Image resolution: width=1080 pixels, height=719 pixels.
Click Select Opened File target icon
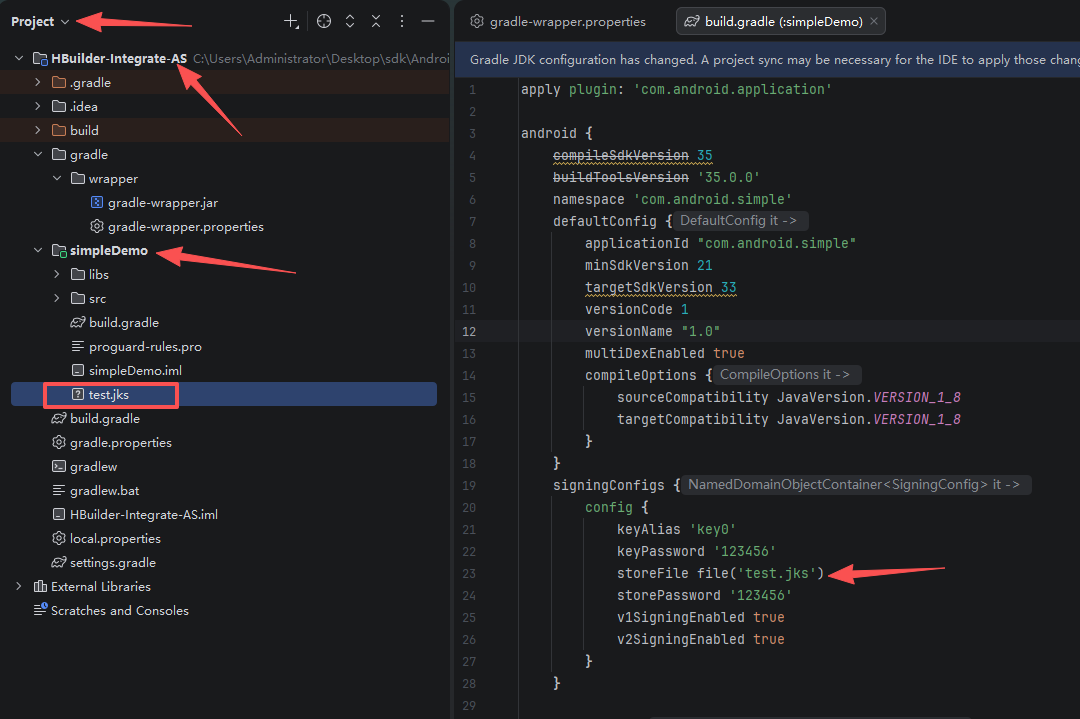pos(324,21)
